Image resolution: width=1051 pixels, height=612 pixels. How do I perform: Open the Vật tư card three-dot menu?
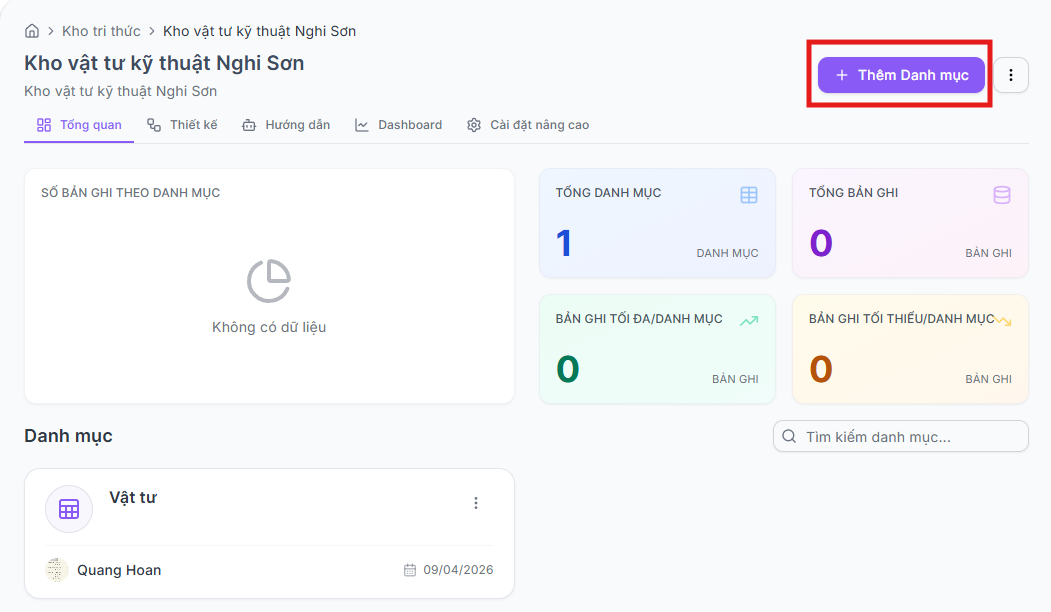tap(476, 503)
